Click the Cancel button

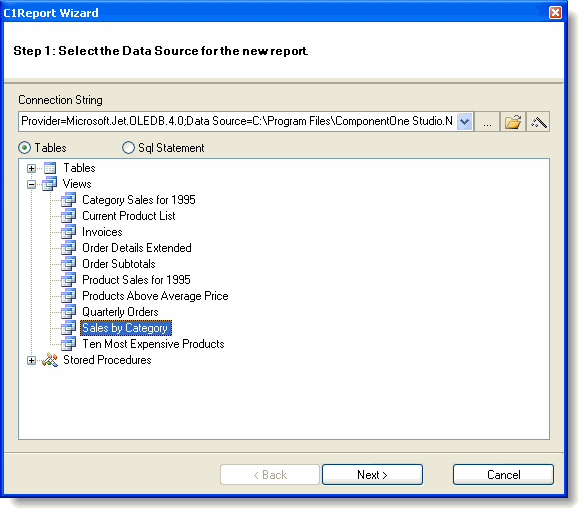point(503,475)
